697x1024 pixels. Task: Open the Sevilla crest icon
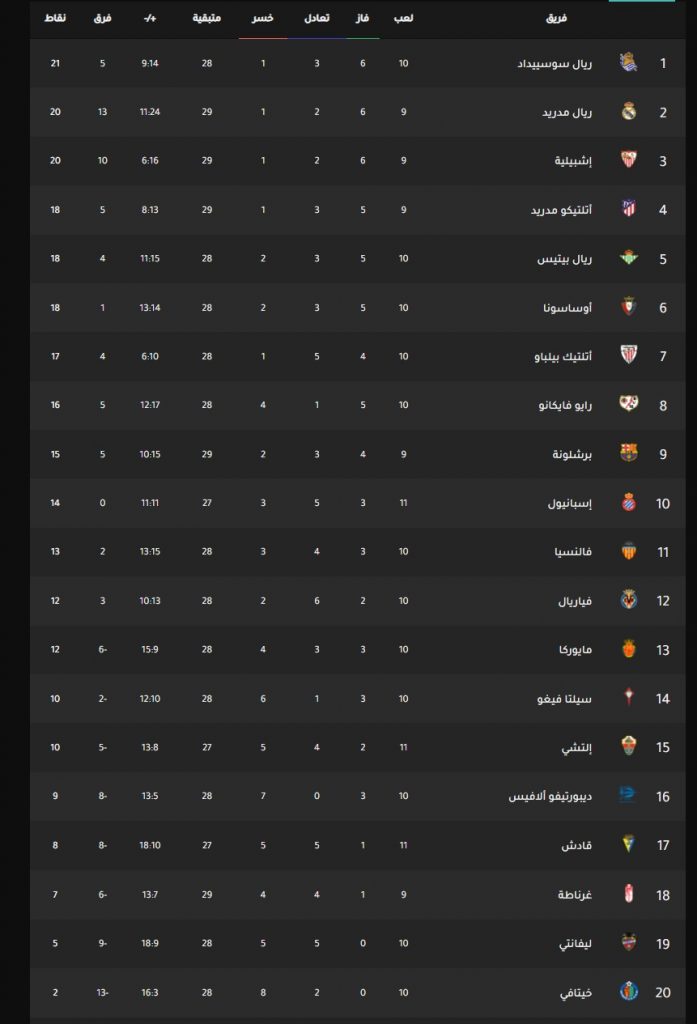click(x=628, y=160)
